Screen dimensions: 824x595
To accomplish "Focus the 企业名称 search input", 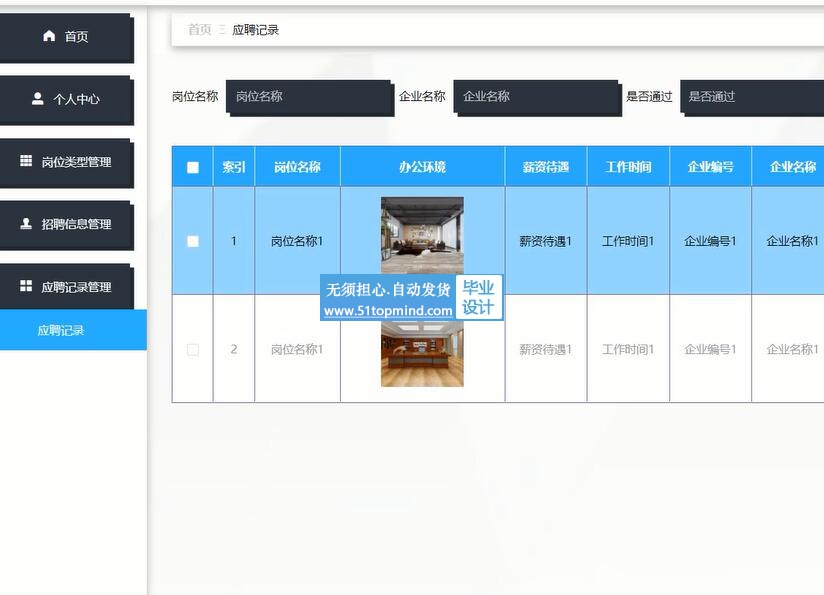I will coord(537,97).
